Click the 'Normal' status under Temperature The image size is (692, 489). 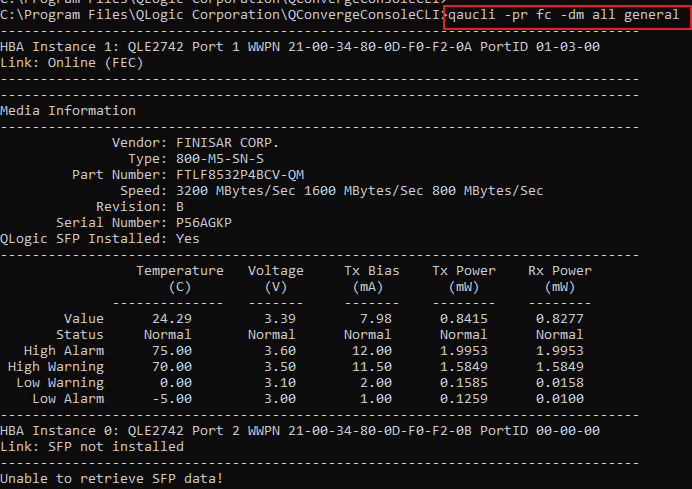coord(168,335)
